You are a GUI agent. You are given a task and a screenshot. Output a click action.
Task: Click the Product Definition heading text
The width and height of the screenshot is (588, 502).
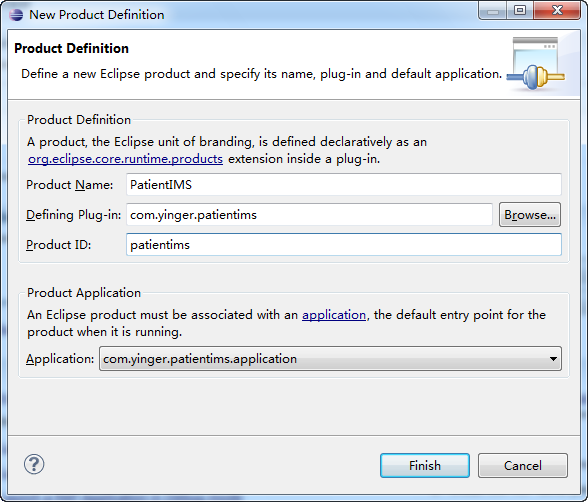(x=71, y=48)
